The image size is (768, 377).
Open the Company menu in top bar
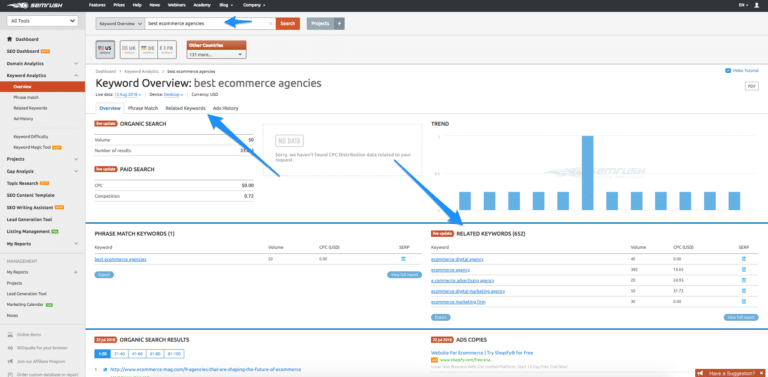click(x=254, y=5)
